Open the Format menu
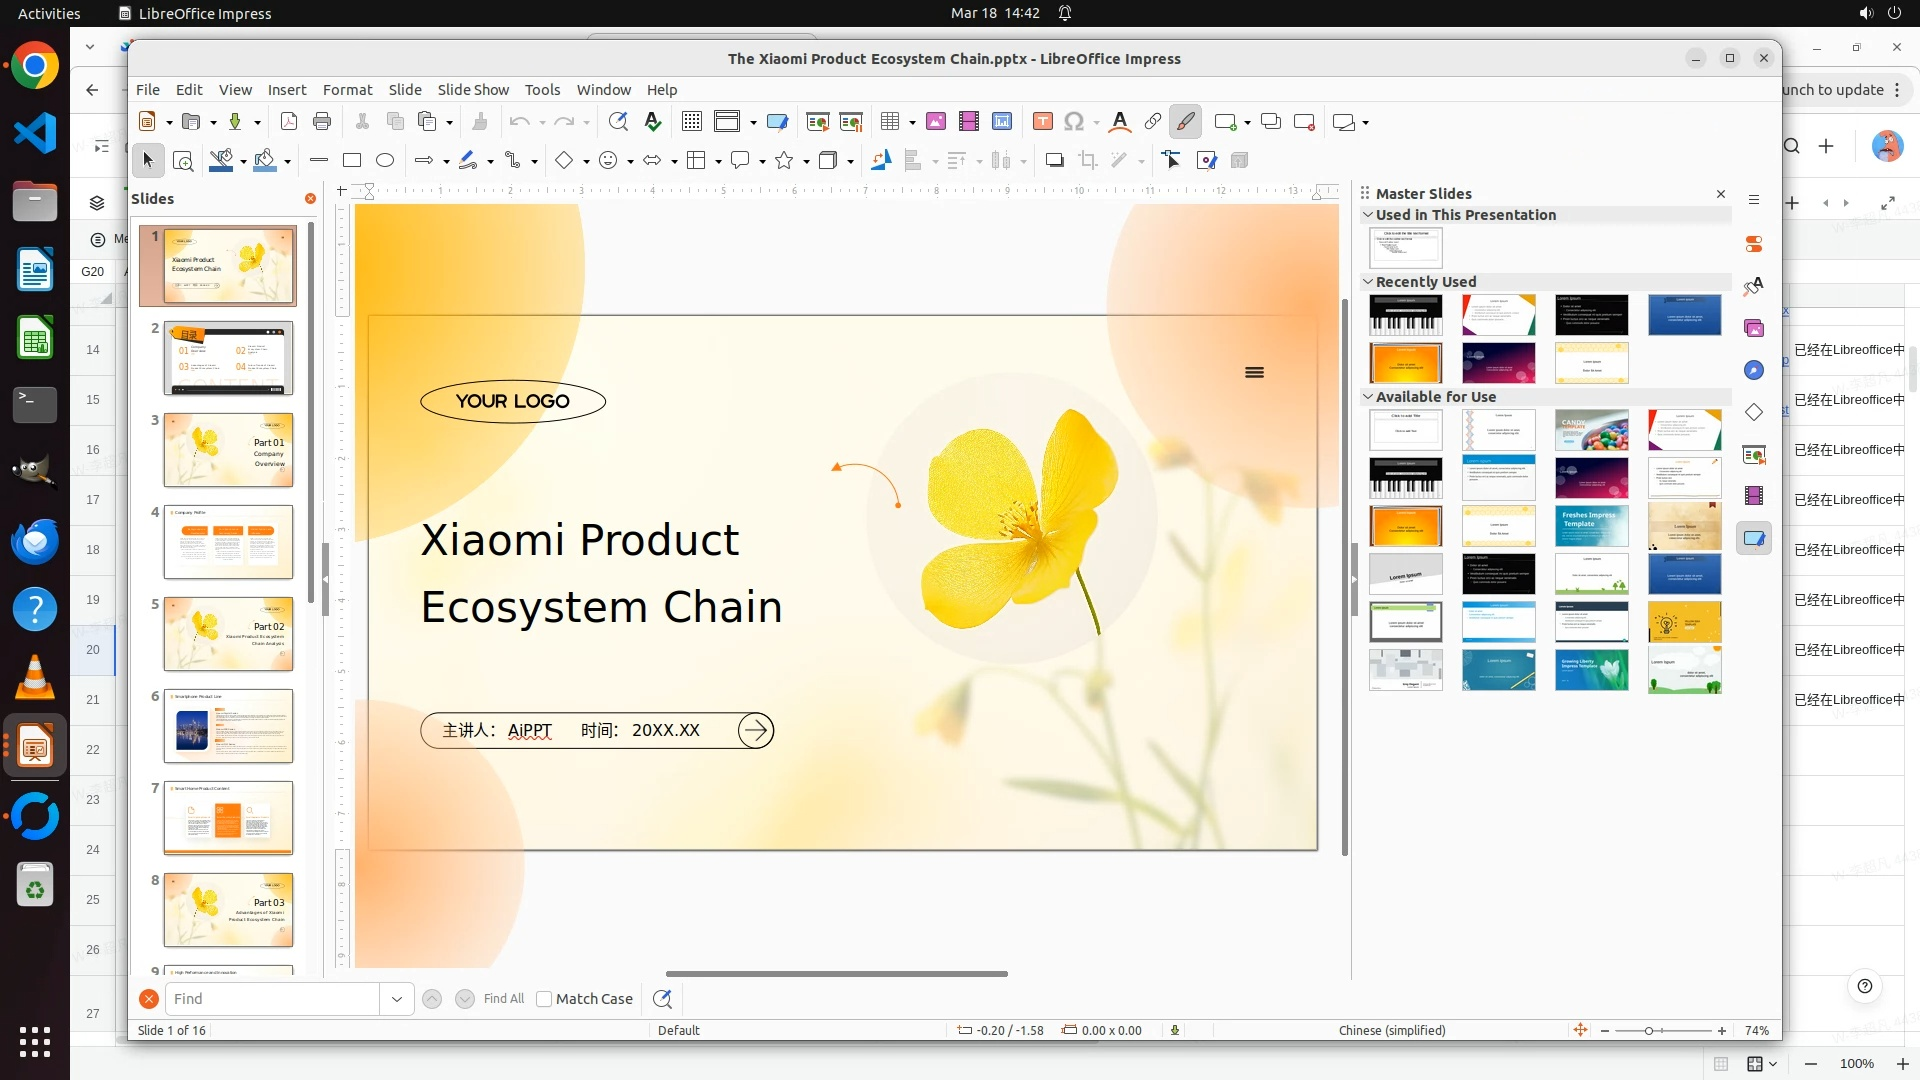The height and width of the screenshot is (1080, 1920). pos(347,90)
